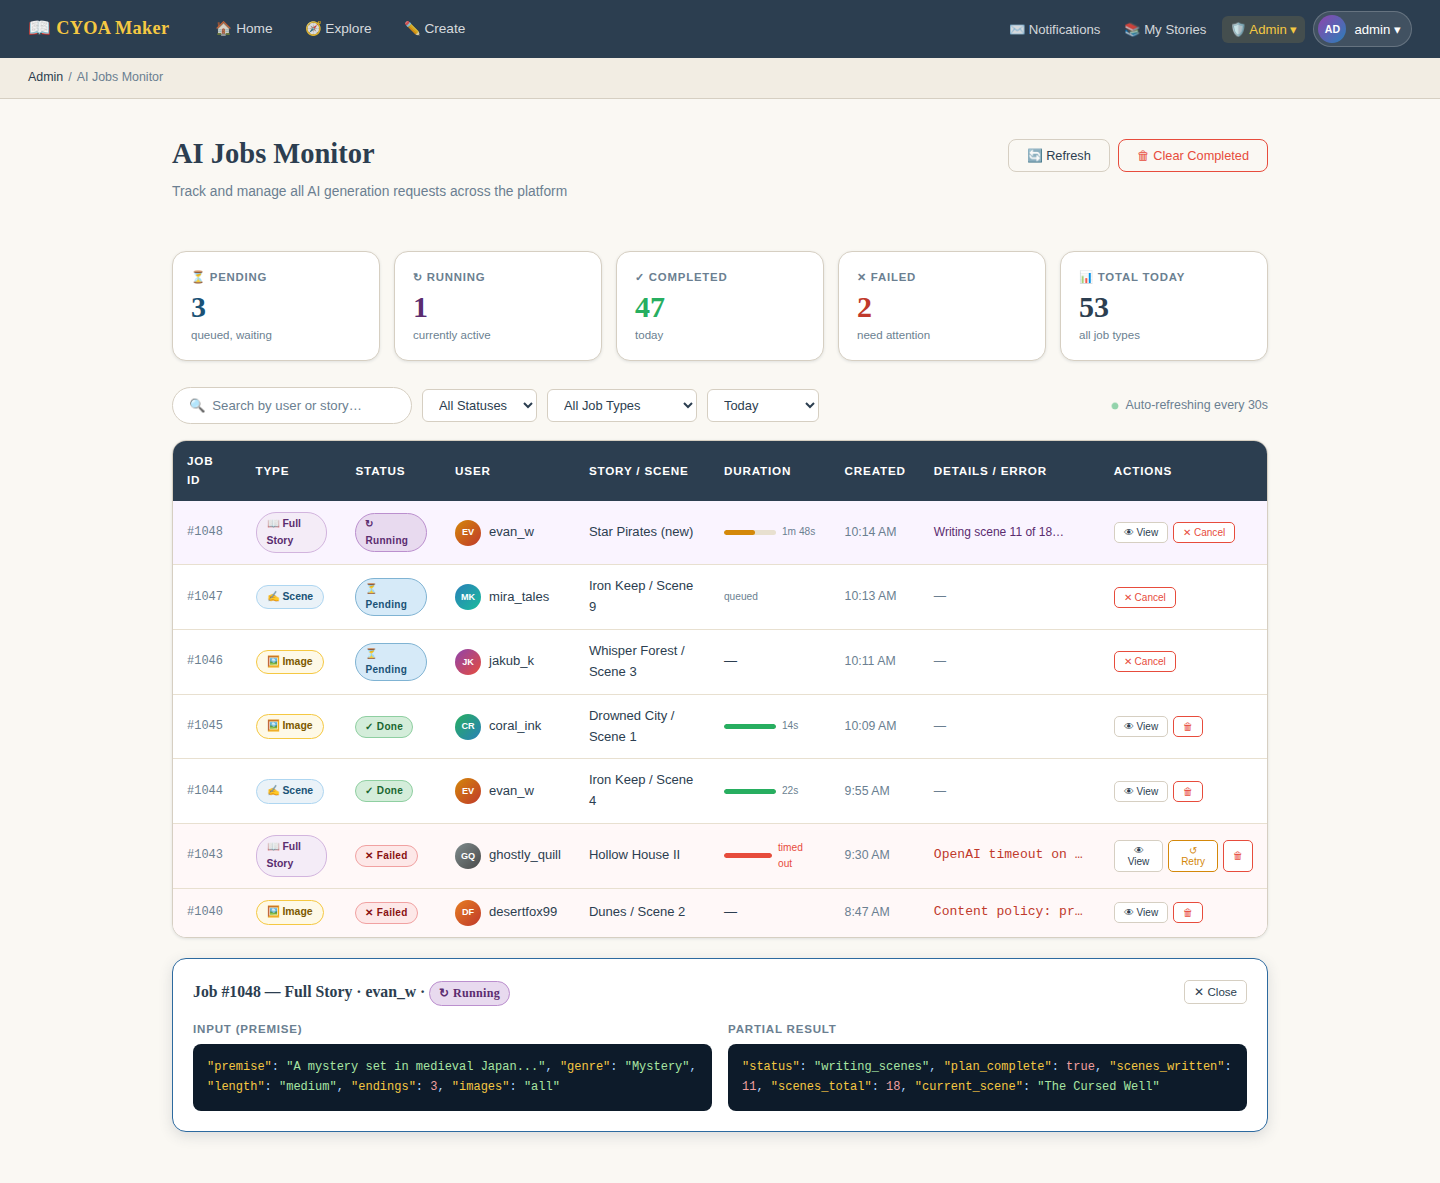Expand the admin user account menu

1362,29
